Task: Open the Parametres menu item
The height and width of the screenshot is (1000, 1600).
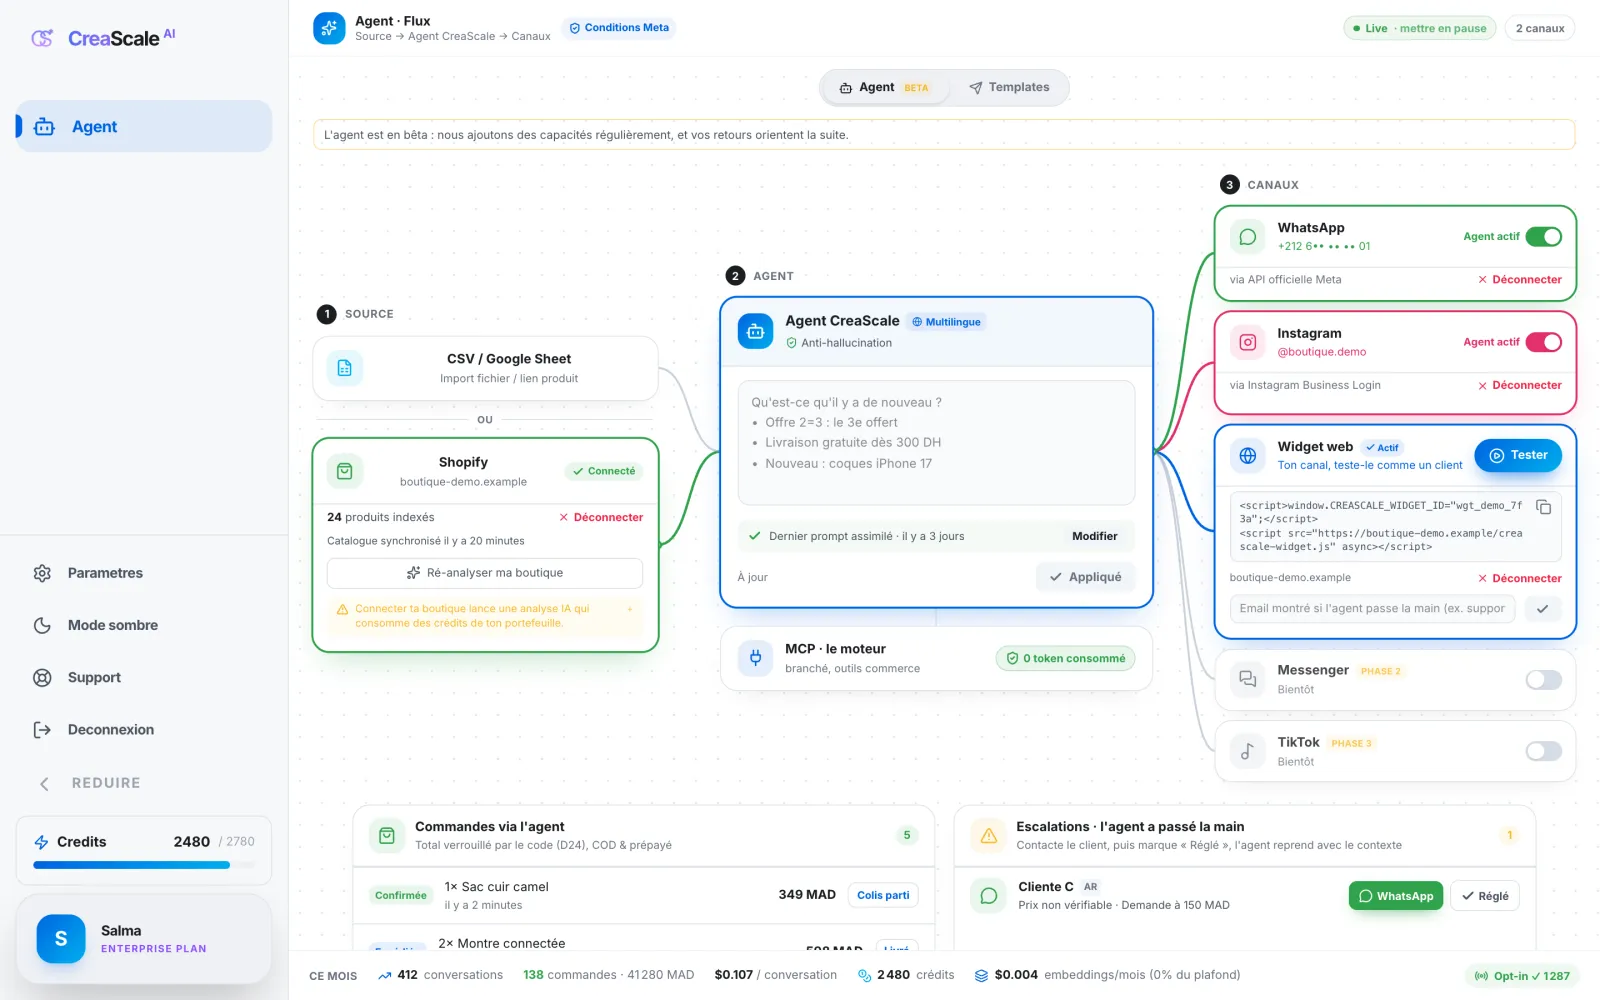Action: pos(144,573)
